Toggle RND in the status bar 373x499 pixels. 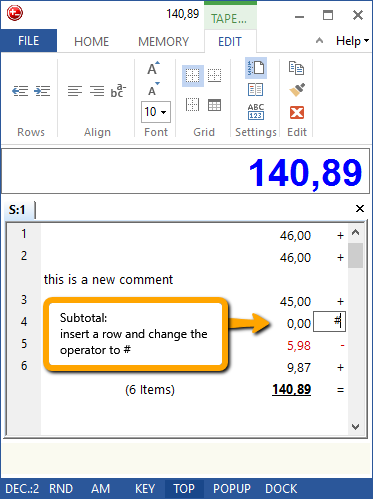click(x=61, y=489)
